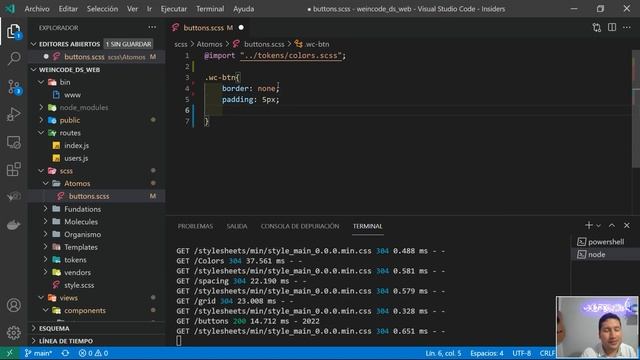Screen dimensions: 640x360
Task: Create a new terminal with plus icon
Action: [588, 225]
